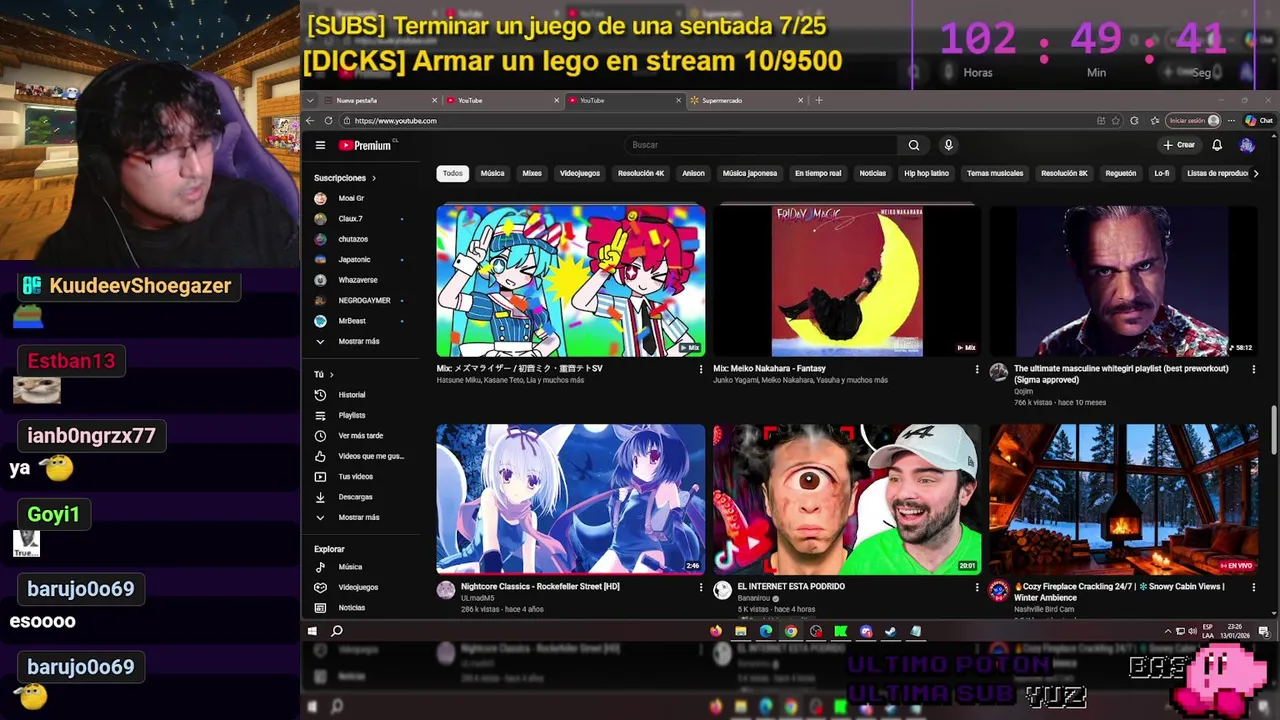Screen dimensions: 1280x720
Task: Open the notifications bell
Action: (x=1217, y=145)
